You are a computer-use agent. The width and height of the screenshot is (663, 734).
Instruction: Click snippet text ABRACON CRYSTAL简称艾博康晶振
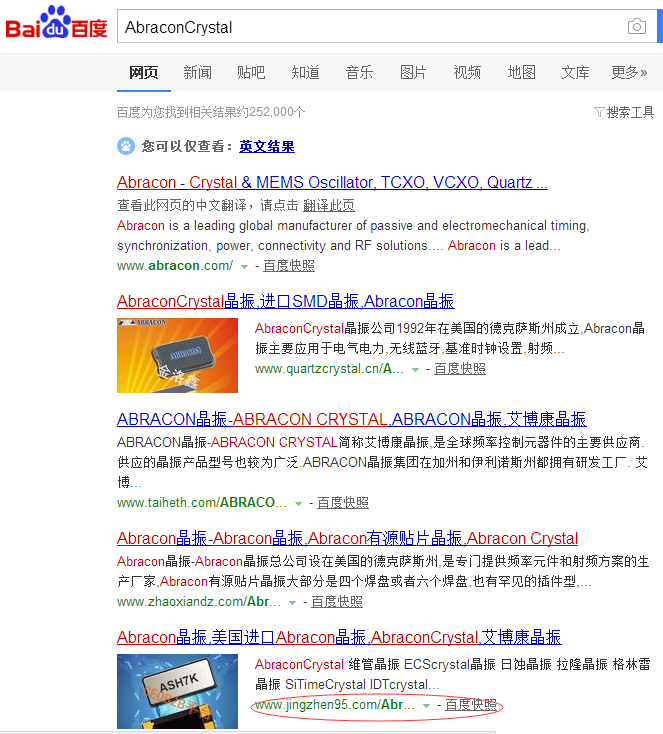coord(383,462)
